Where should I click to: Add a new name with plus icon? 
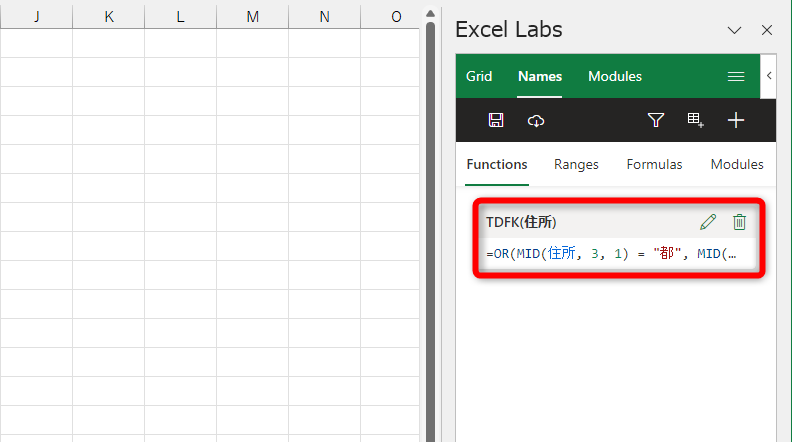coord(735,120)
